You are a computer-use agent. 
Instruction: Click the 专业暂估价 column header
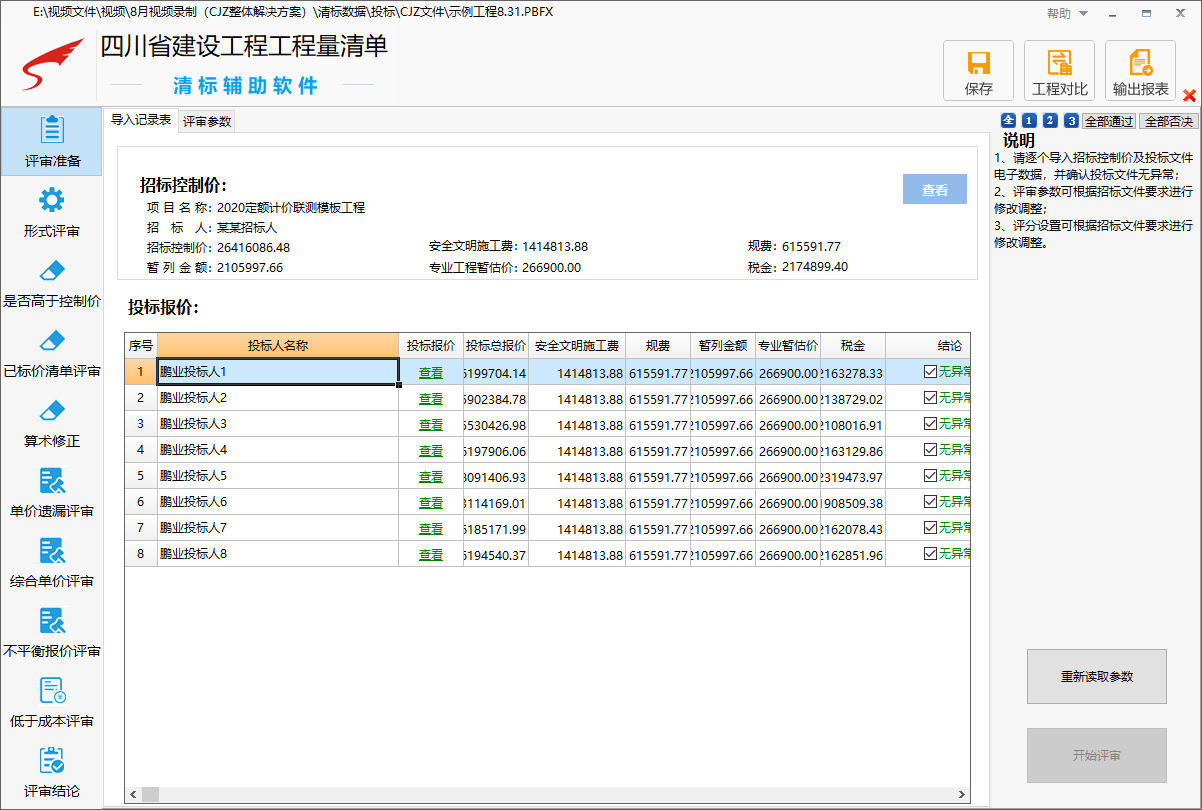coord(788,346)
